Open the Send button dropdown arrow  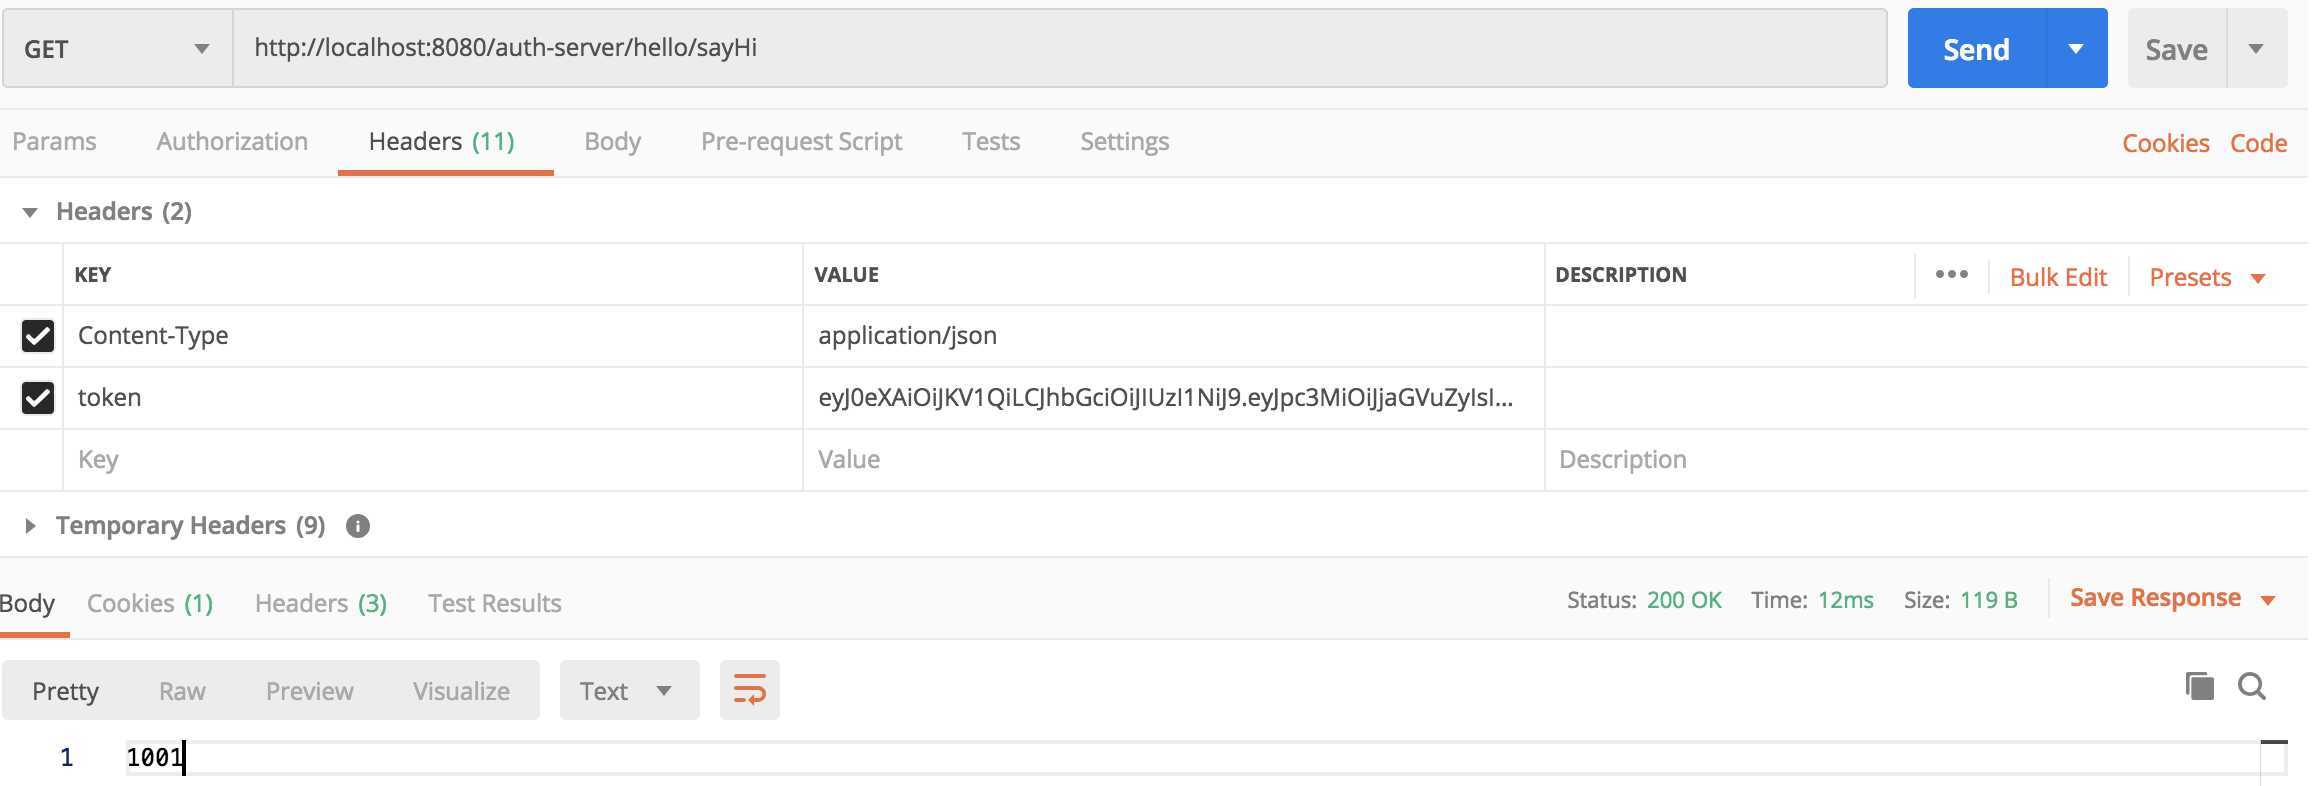(2076, 49)
